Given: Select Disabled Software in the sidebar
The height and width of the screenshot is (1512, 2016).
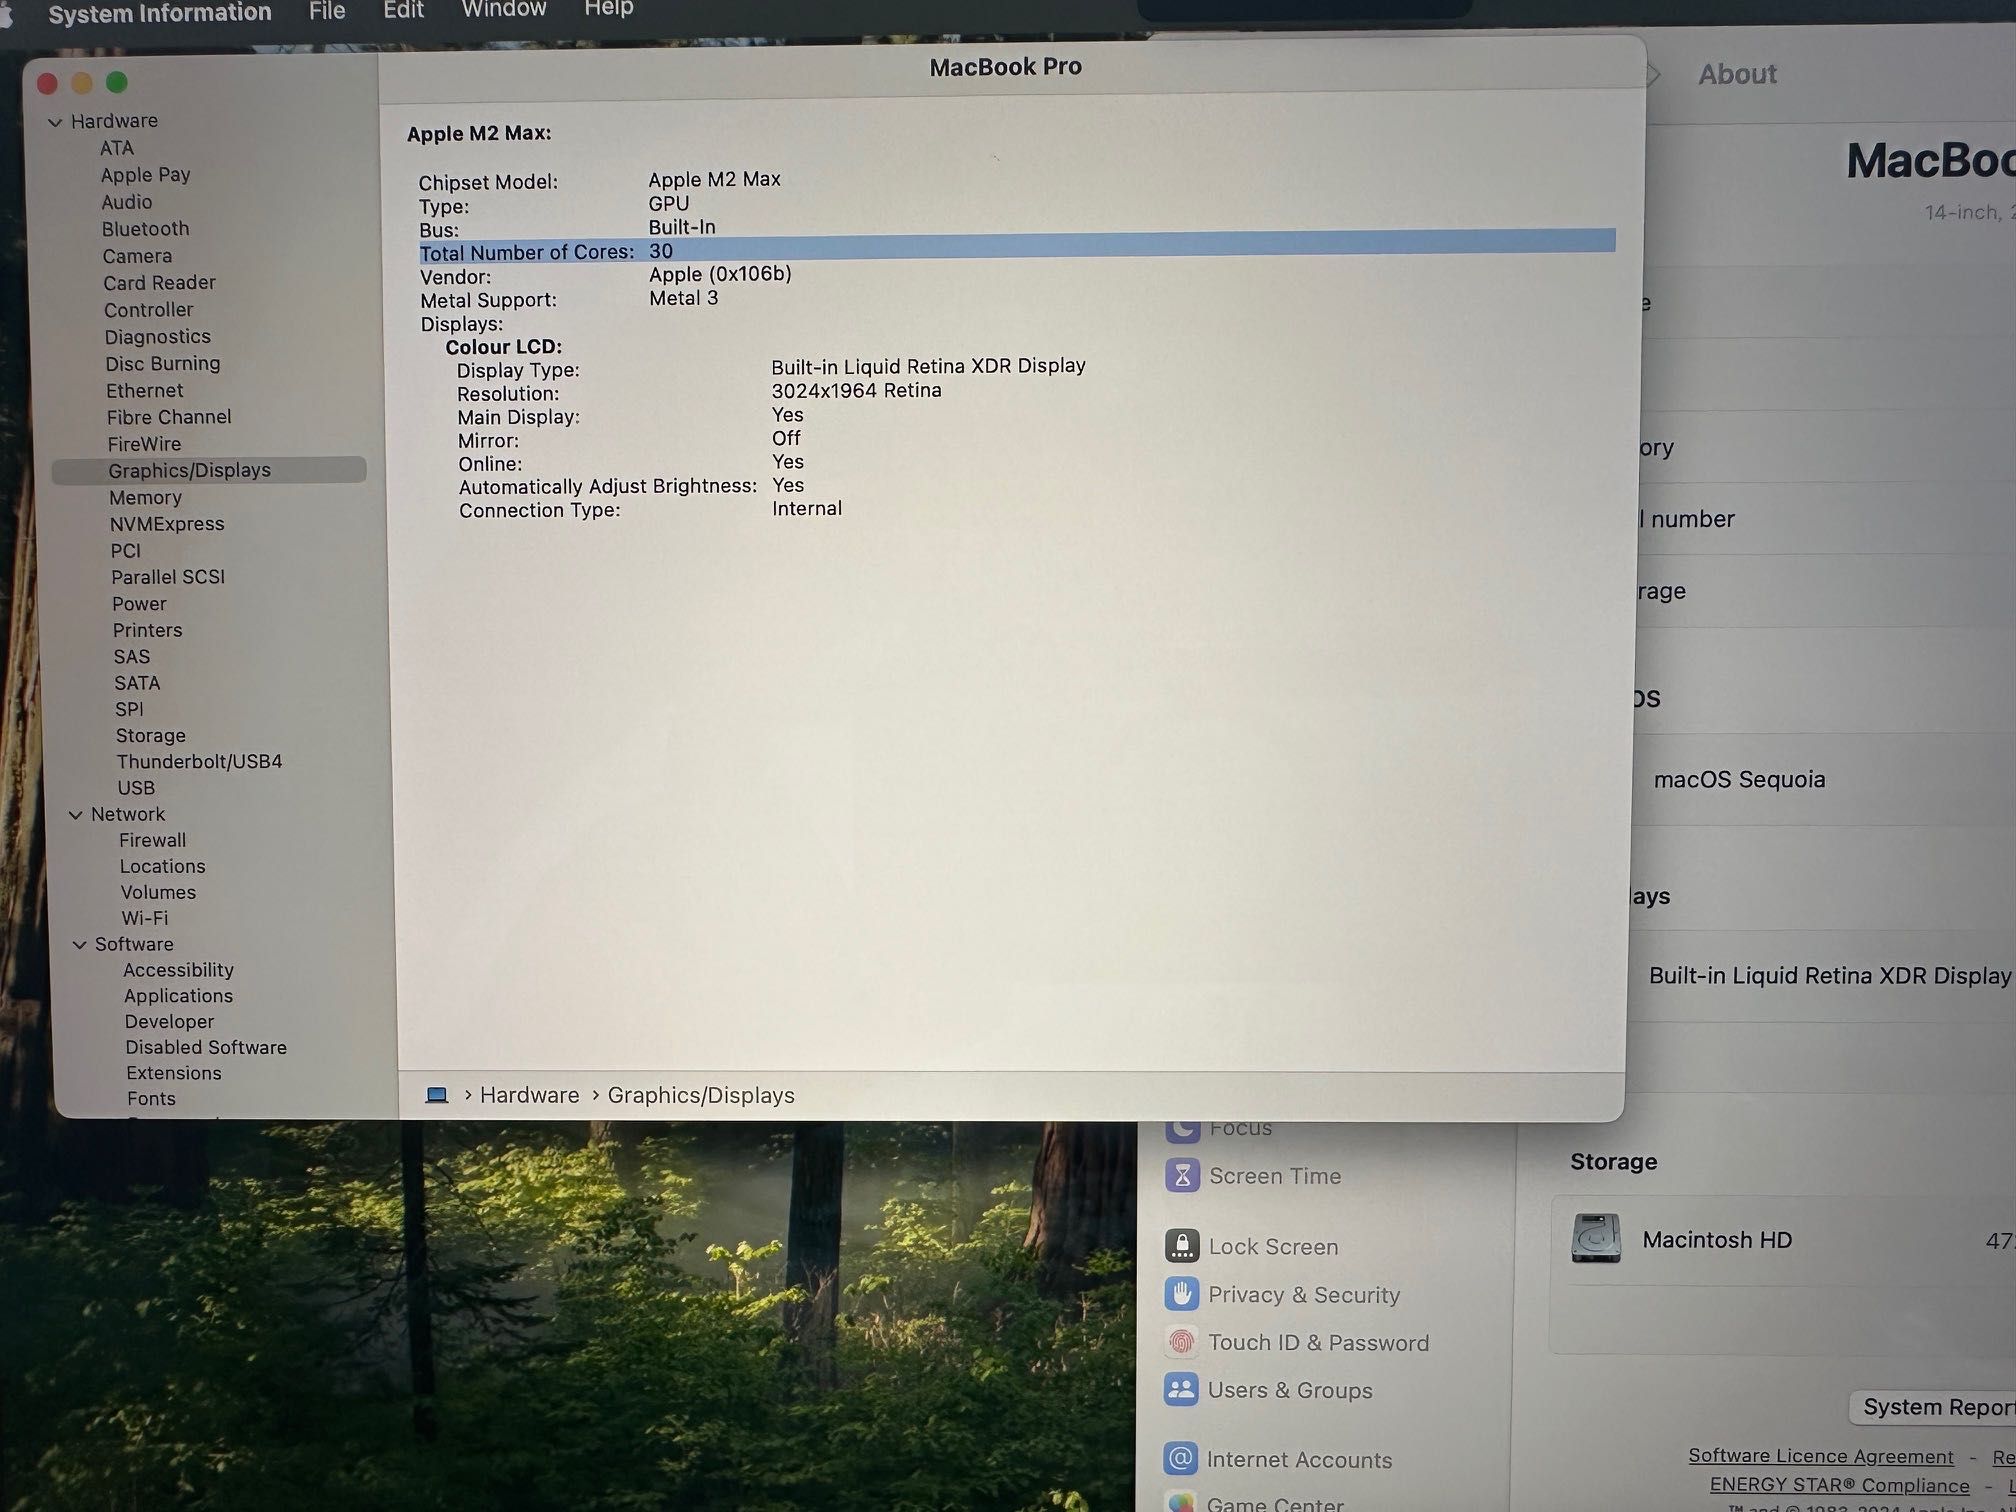Looking at the screenshot, I should click(206, 1048).
